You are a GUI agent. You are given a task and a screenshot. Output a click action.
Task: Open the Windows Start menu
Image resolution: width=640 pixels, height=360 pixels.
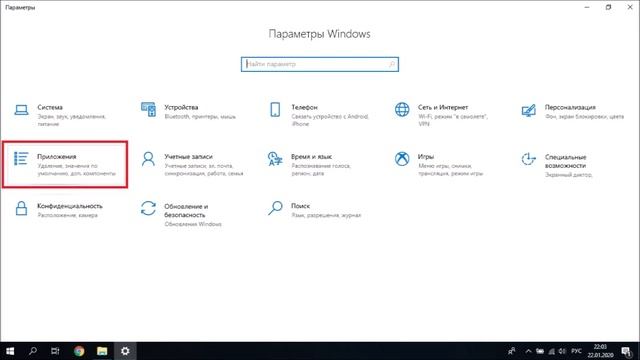[10, 351]
